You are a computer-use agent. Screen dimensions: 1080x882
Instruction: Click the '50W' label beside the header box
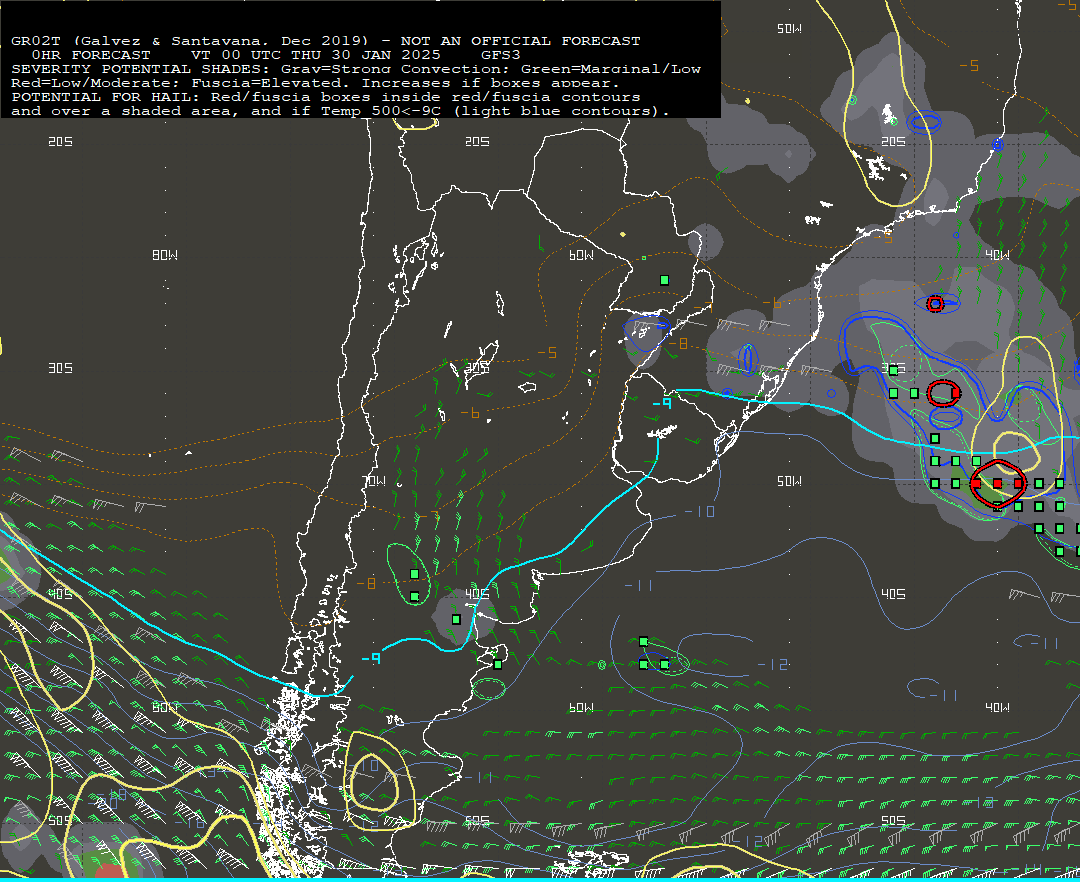tap(789, 29)
